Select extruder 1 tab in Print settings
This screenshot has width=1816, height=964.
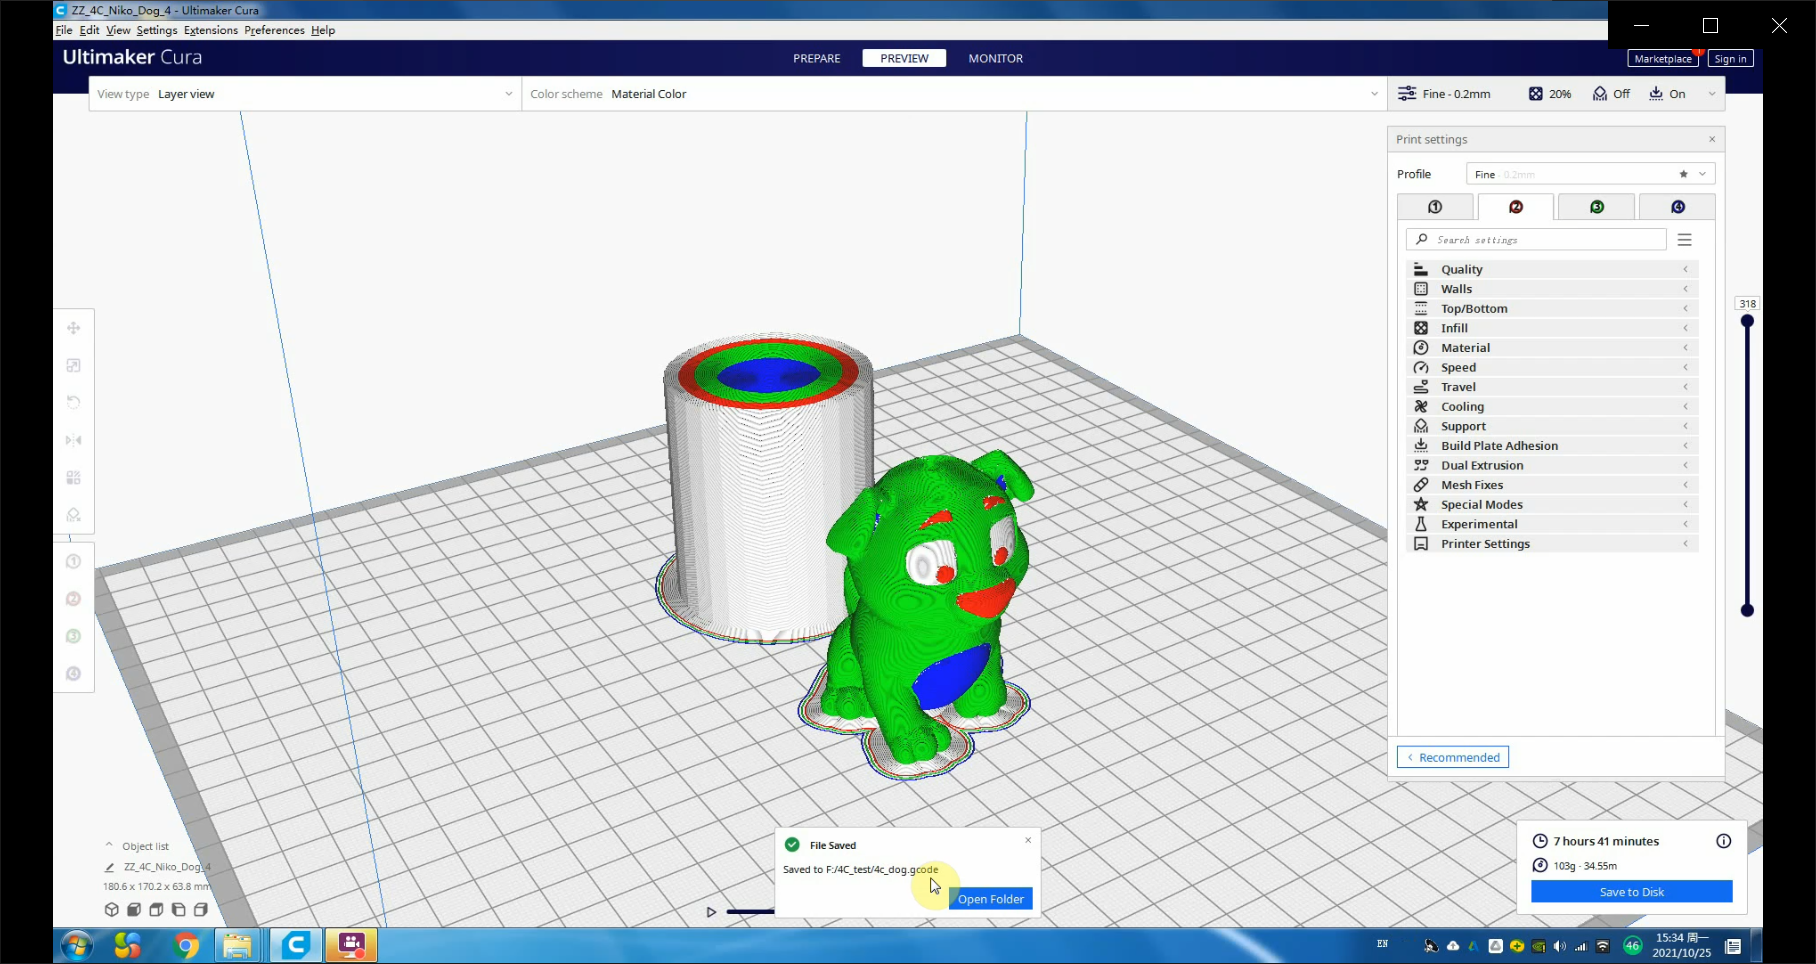click(x=1435, y=207)
